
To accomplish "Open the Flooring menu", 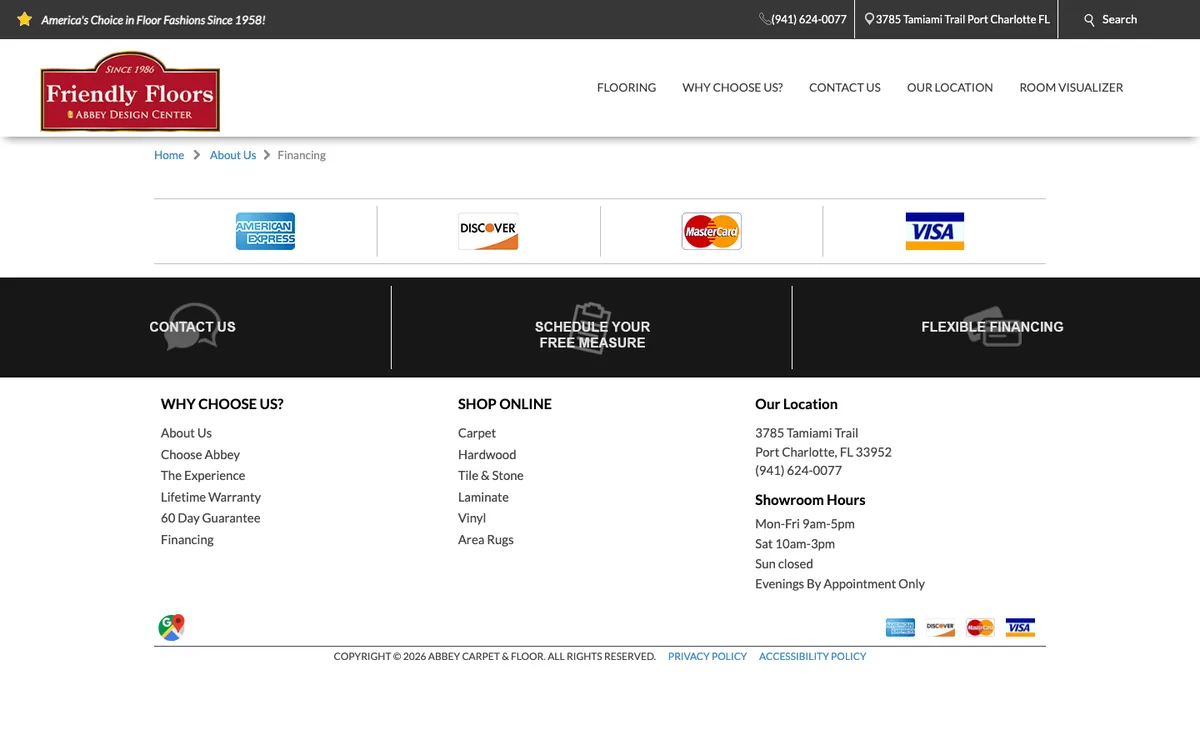I will (626, 87).
